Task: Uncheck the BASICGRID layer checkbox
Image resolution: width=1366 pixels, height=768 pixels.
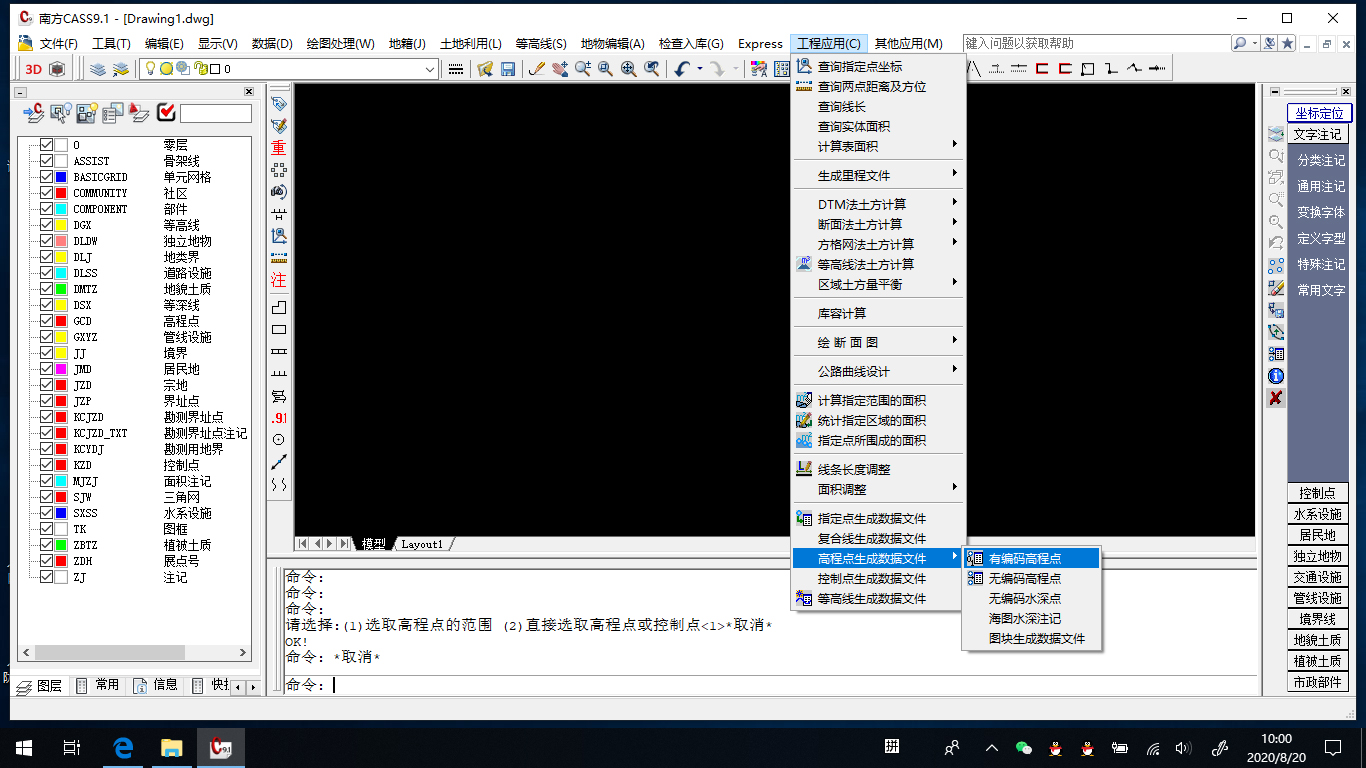Action: (x=46, y=177)
